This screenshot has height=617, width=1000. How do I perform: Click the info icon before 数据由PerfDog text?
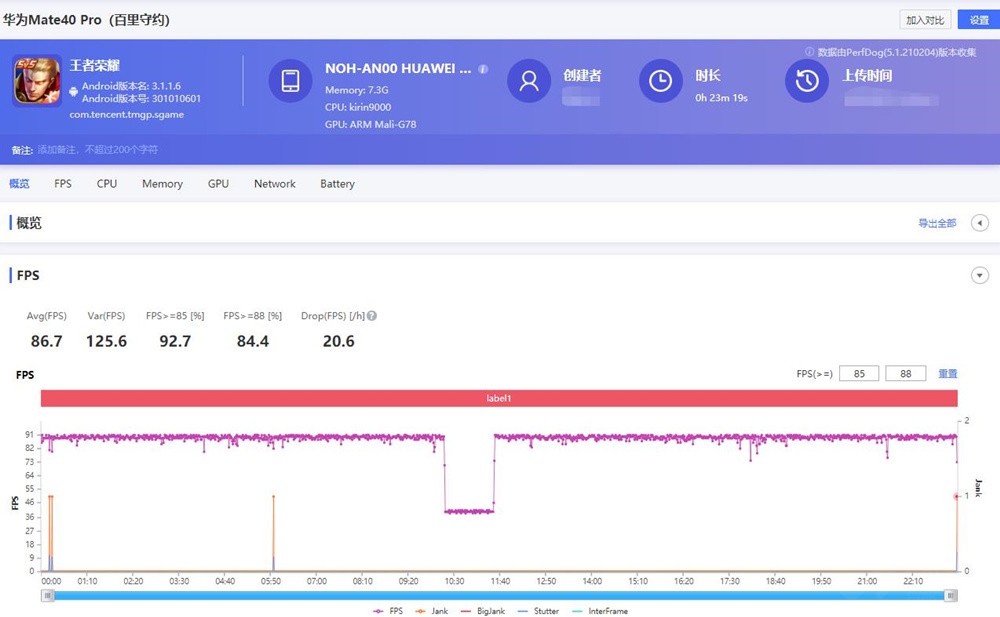(x=809, y=52)
